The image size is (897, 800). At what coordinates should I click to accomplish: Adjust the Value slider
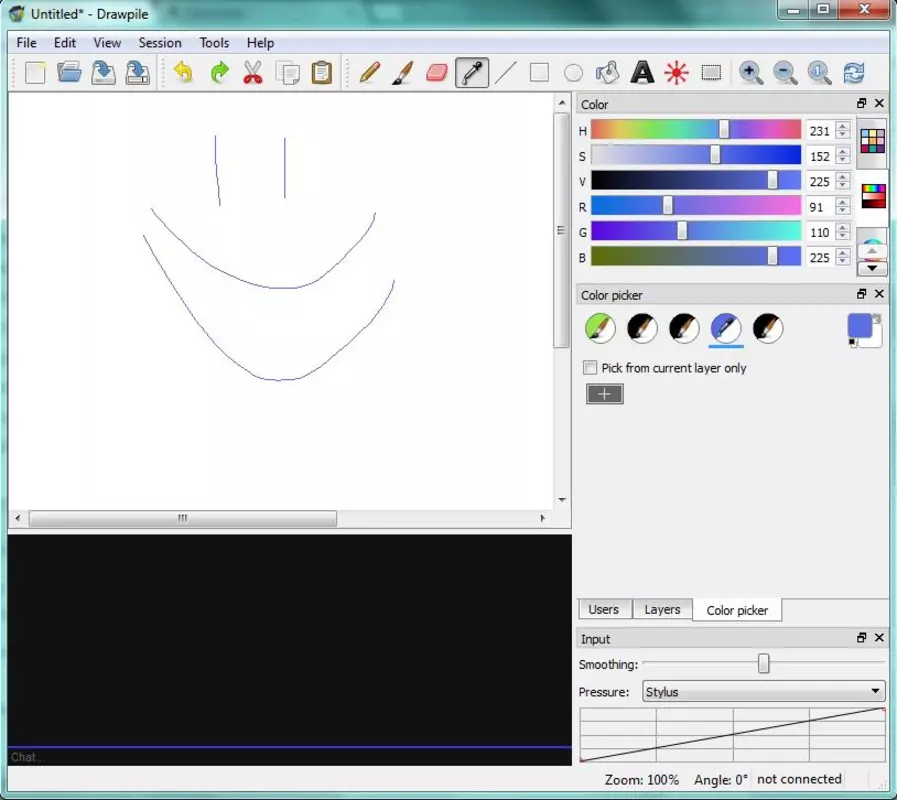click(696, 181)
